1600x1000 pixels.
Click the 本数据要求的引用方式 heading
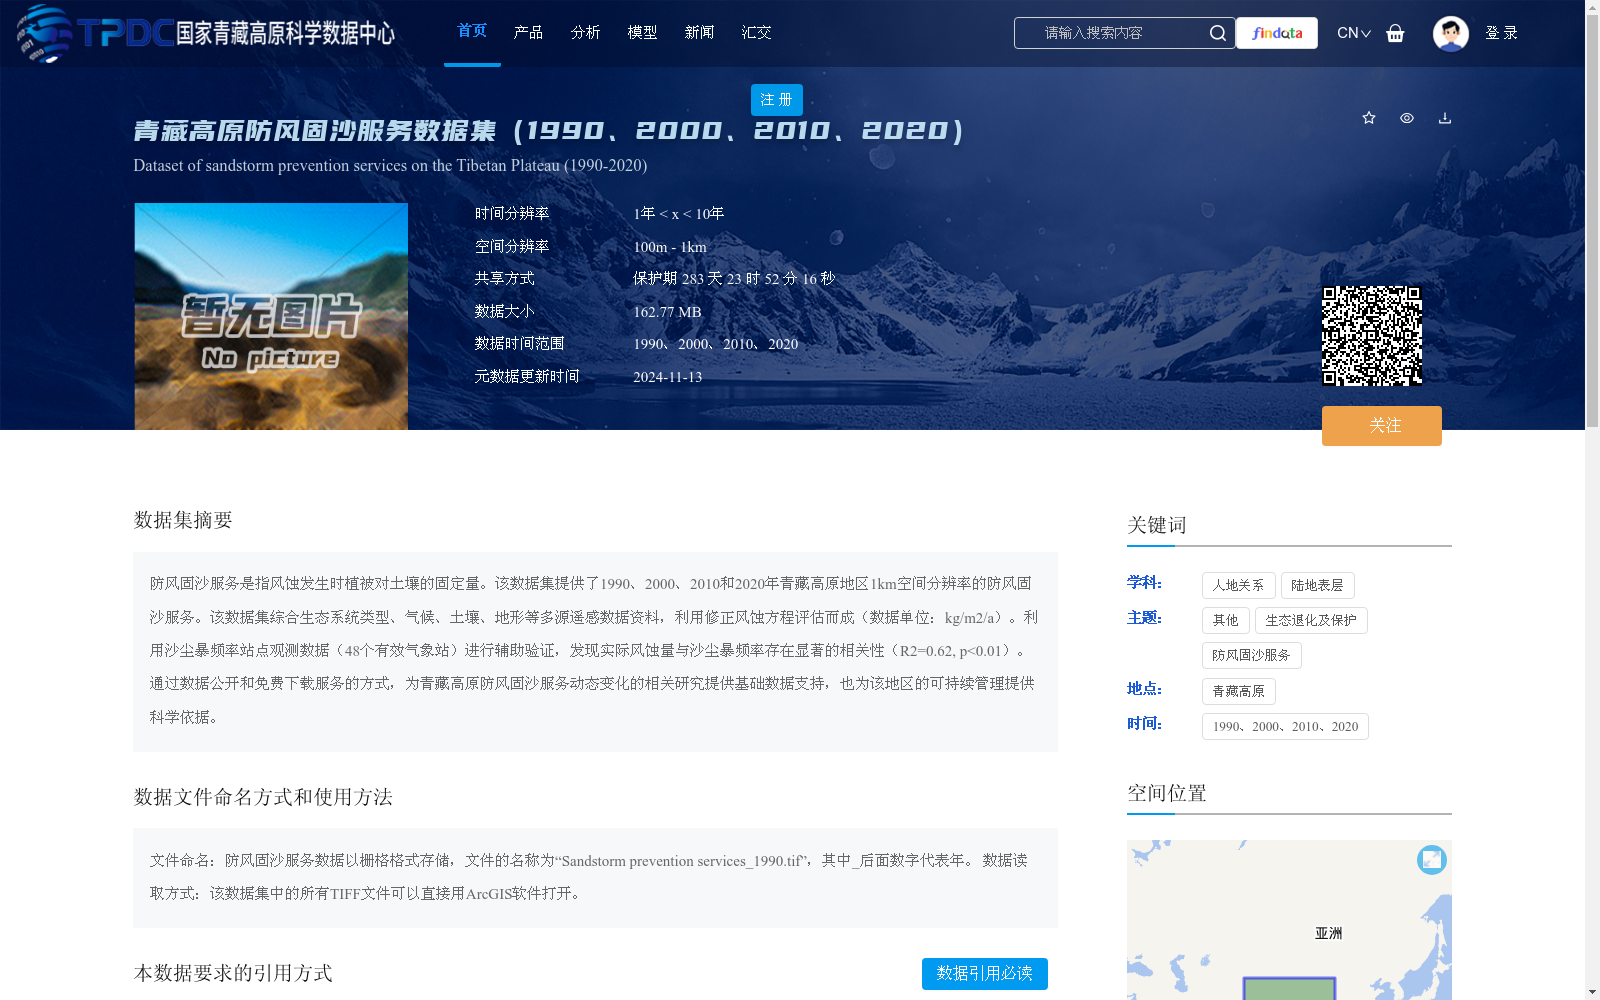233,973
